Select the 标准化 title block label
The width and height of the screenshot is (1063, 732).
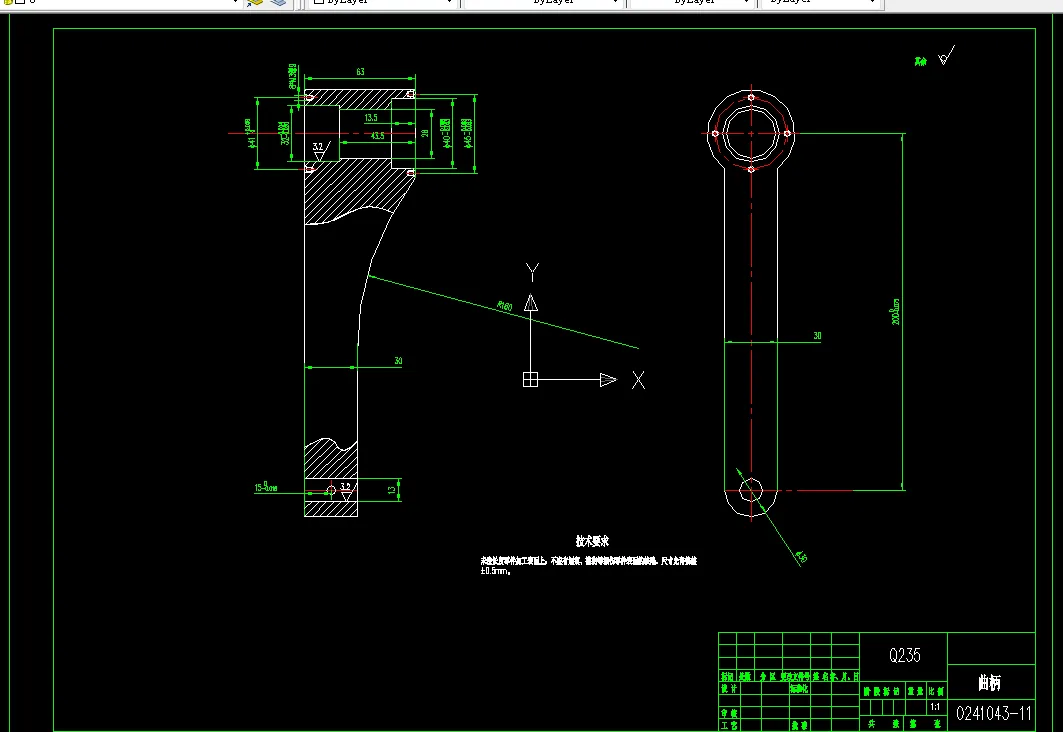coord(799,688)
